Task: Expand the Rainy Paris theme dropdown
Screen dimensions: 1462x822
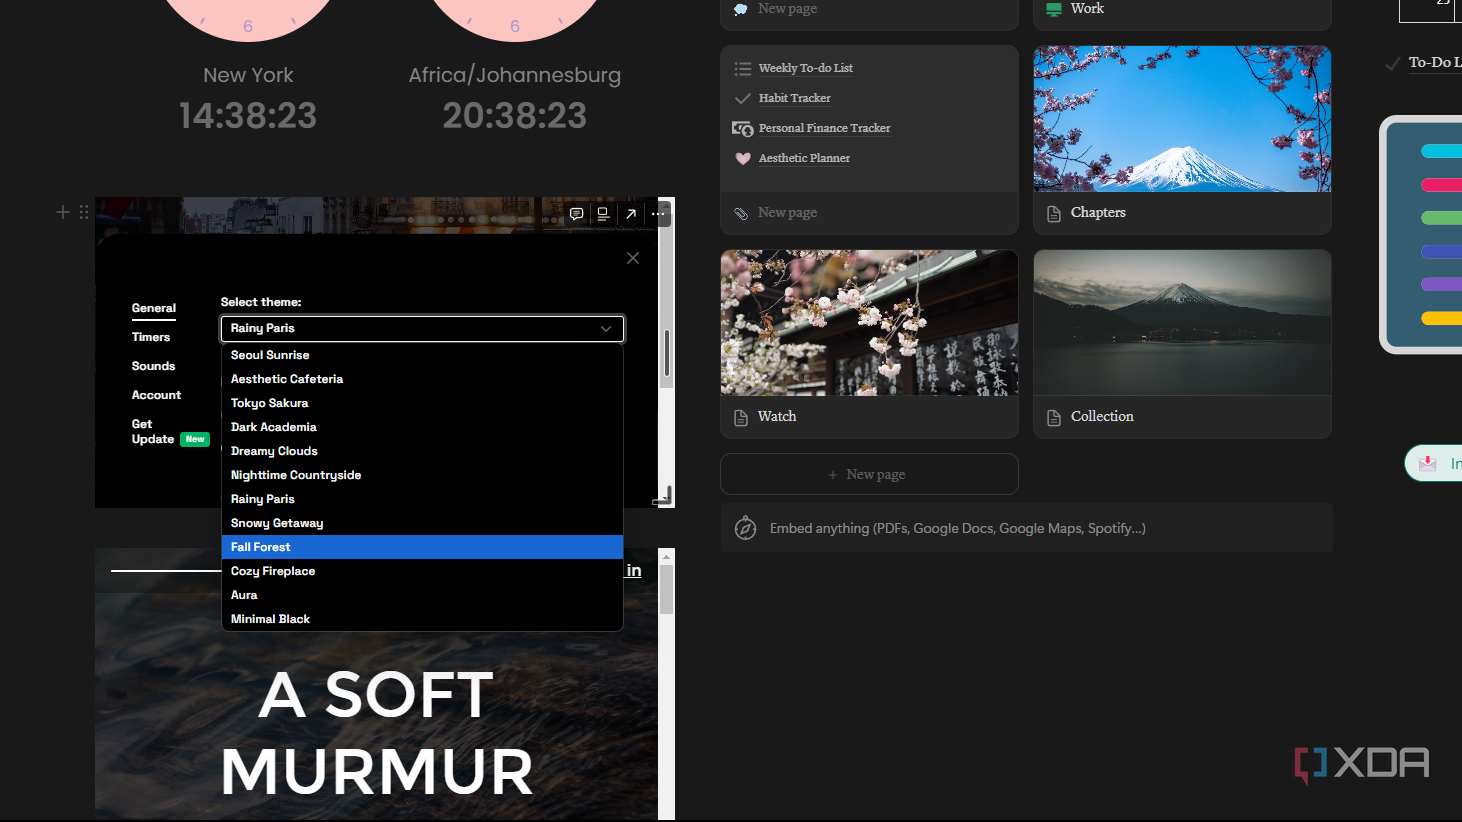Action: pyautogui.click(x=422, y=328)
